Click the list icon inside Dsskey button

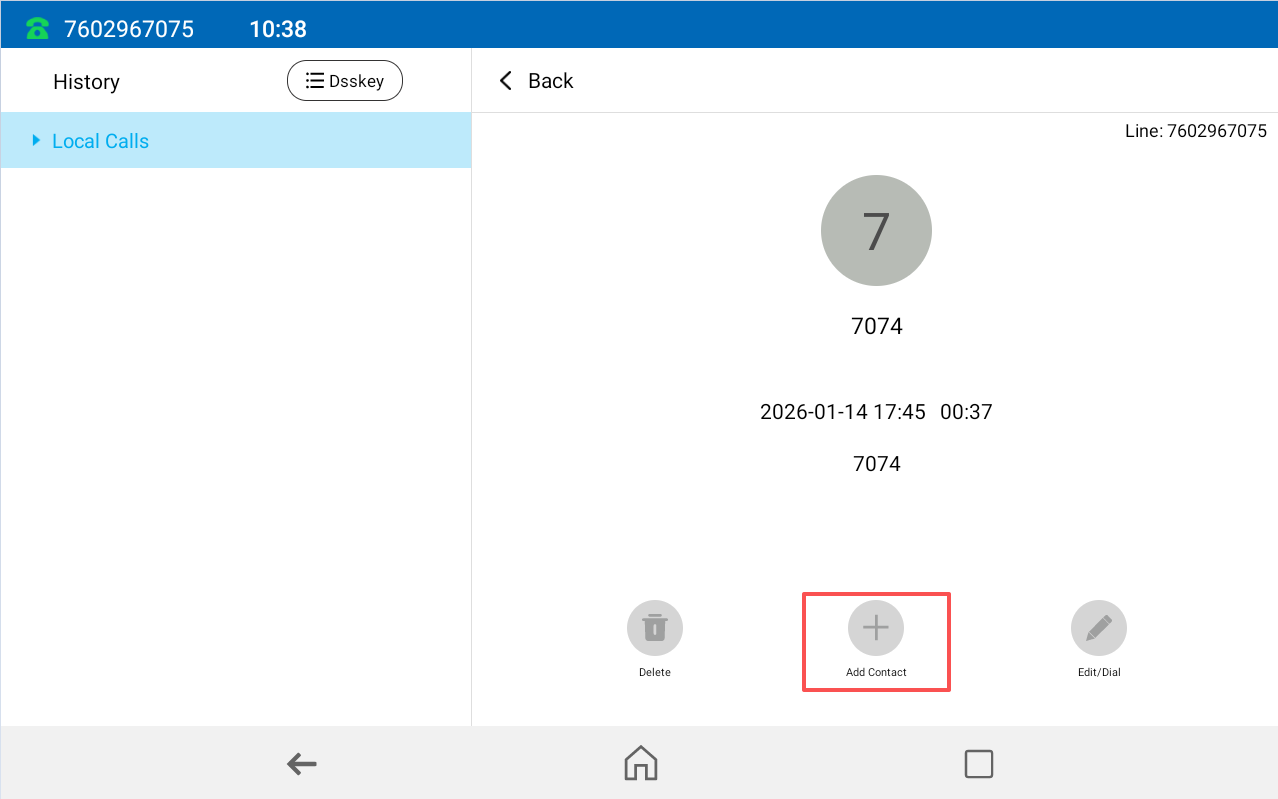click(314, 81)
